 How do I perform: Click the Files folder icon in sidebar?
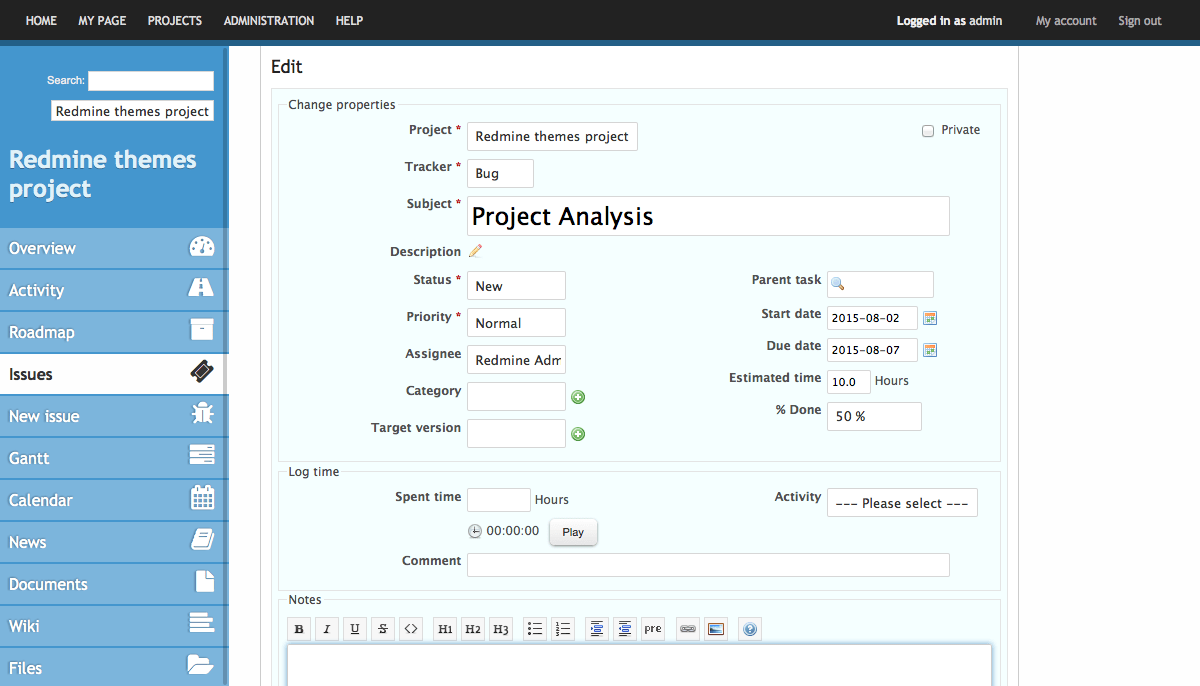pyautogui.click(x=201, y=664)
